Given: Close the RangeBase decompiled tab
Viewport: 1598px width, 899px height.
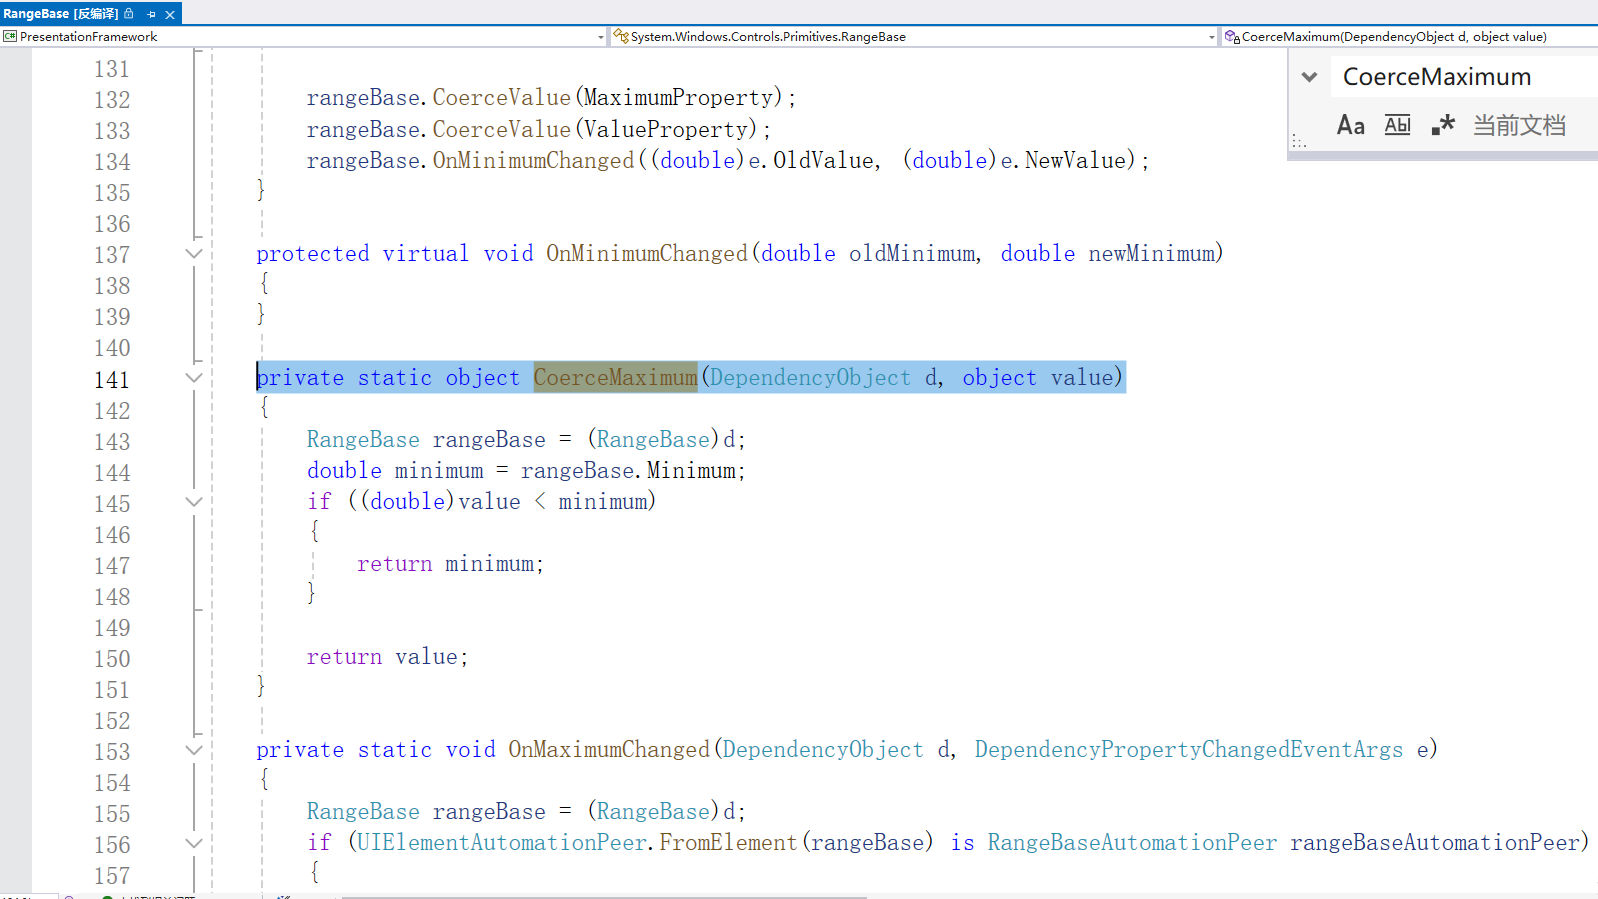Looking at the screenshot, I should pyautogui.click(x=170, y=14).
